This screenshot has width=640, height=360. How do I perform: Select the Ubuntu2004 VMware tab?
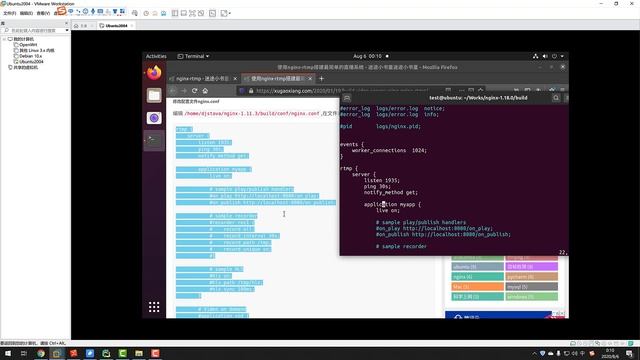pyautogui.click(x=116, y=26)
